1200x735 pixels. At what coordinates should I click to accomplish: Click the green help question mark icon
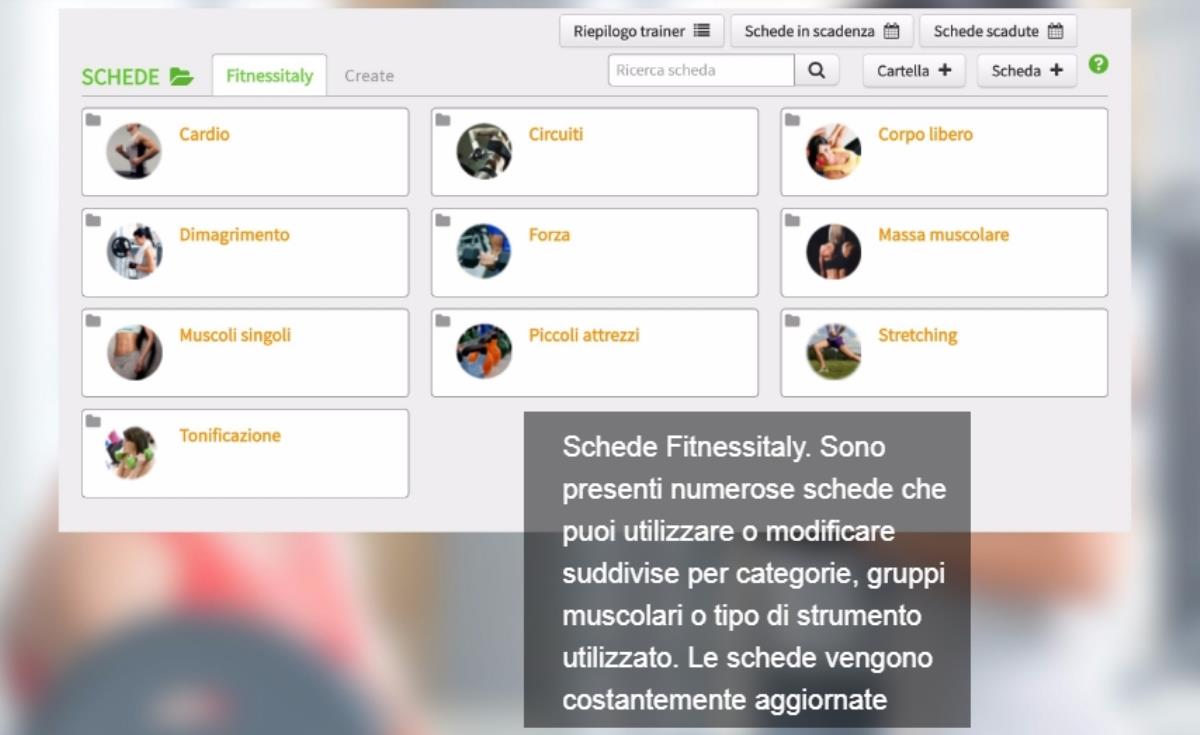click(x=1098, y=64)
